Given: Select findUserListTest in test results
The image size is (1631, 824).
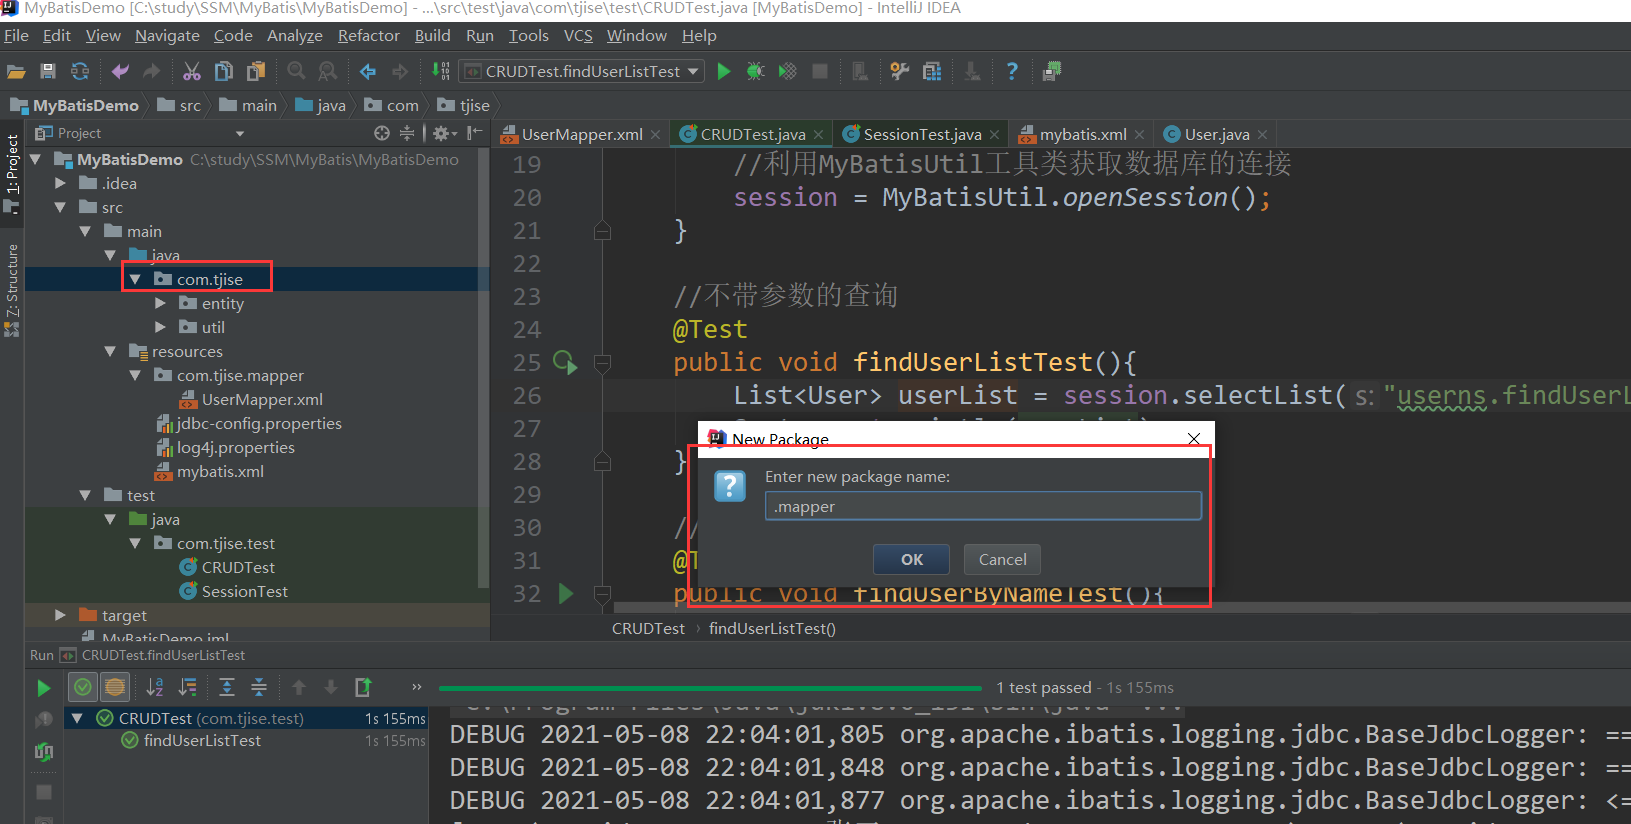Looking at the screenshot, I should tap(202, 740).
